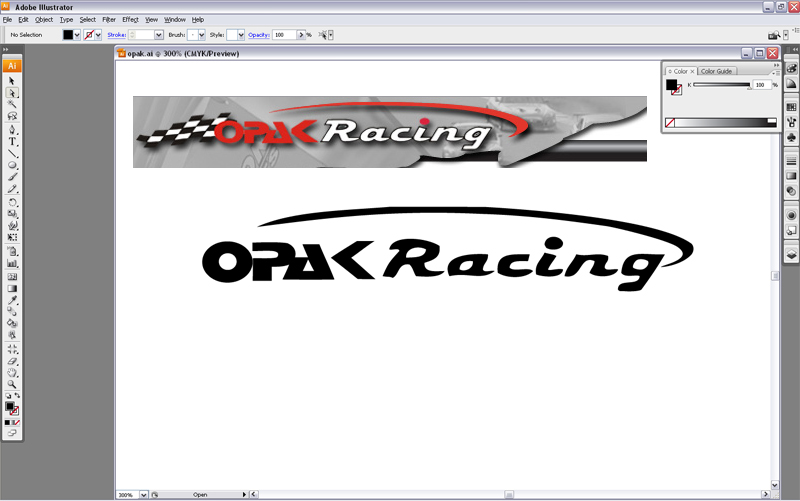Click the K percentage value field
The width and height of the screenshot is (800, 501).
[x=761, y=85]
